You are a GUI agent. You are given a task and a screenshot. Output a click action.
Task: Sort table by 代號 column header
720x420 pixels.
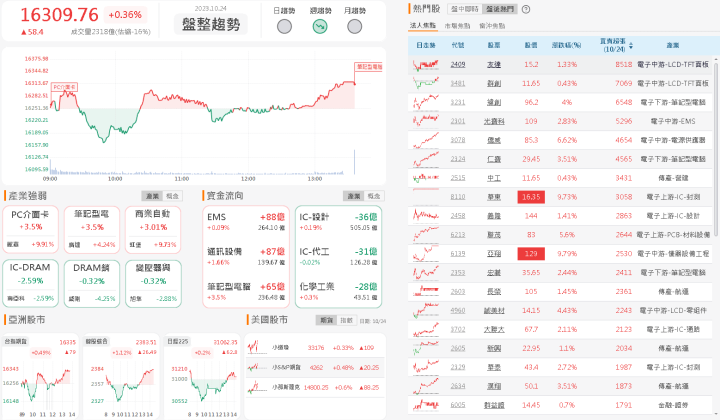[x=458, y=45]
